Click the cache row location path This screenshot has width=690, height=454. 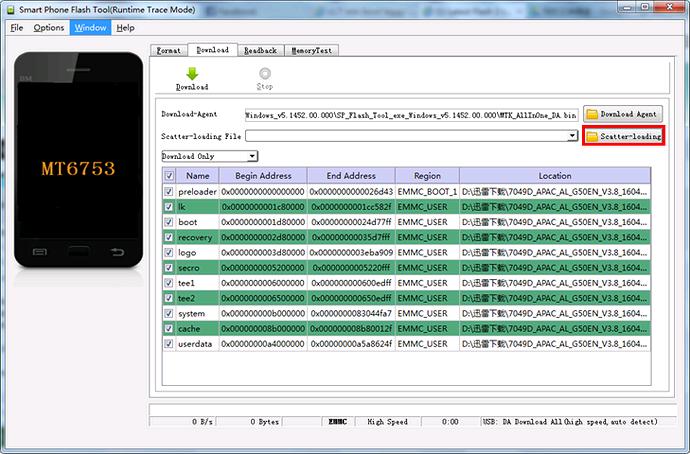555,329
